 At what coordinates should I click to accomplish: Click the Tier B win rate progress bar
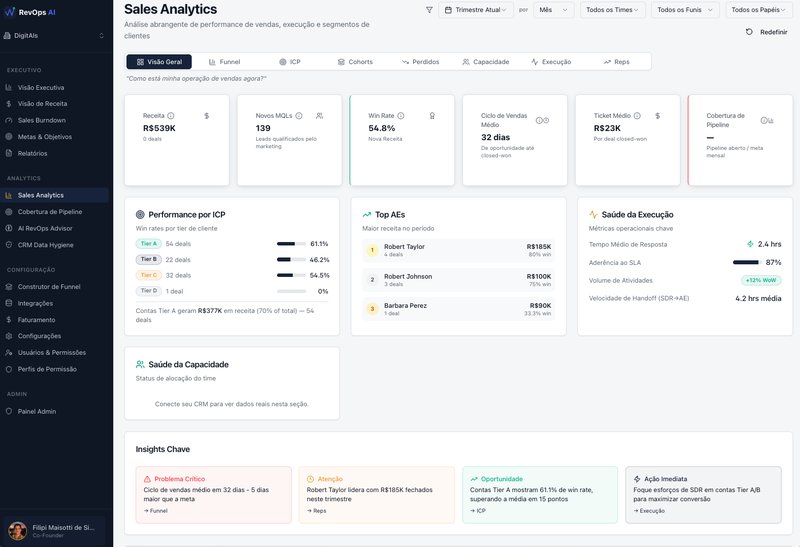point(291,260)
